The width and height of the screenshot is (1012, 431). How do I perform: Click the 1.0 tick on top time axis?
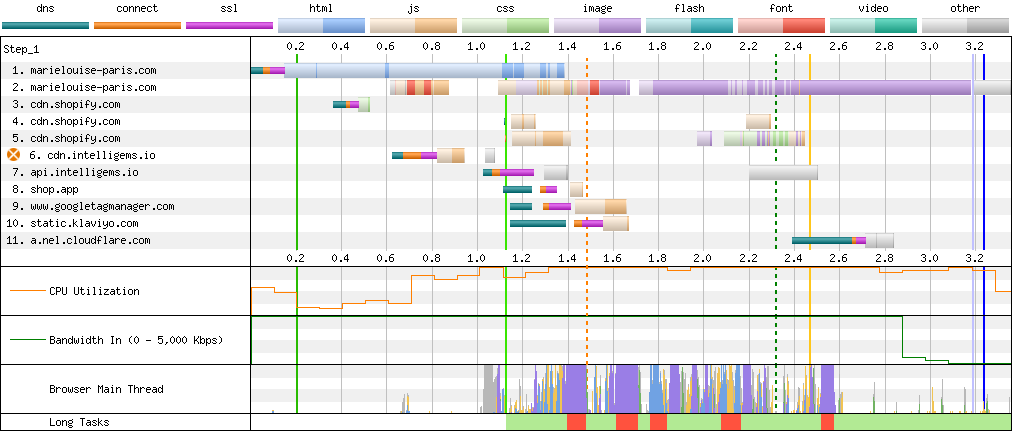click(477, 46)
